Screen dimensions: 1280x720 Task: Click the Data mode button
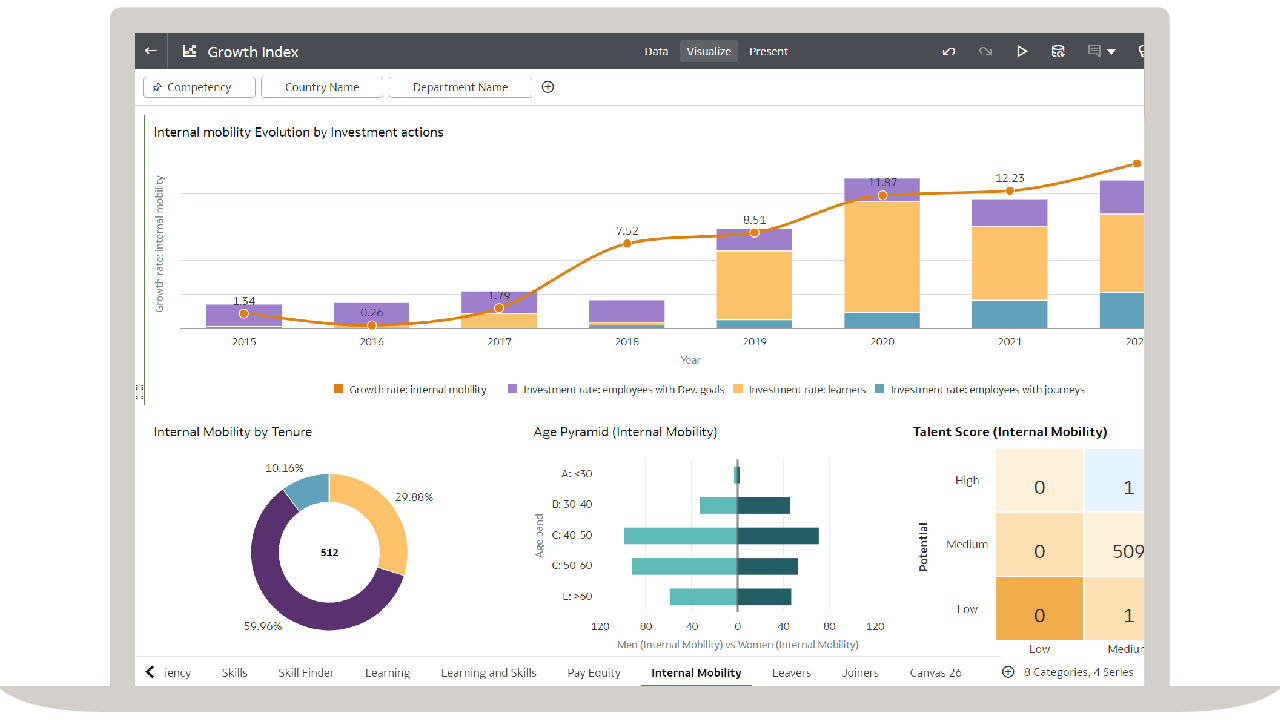[656, 51]
